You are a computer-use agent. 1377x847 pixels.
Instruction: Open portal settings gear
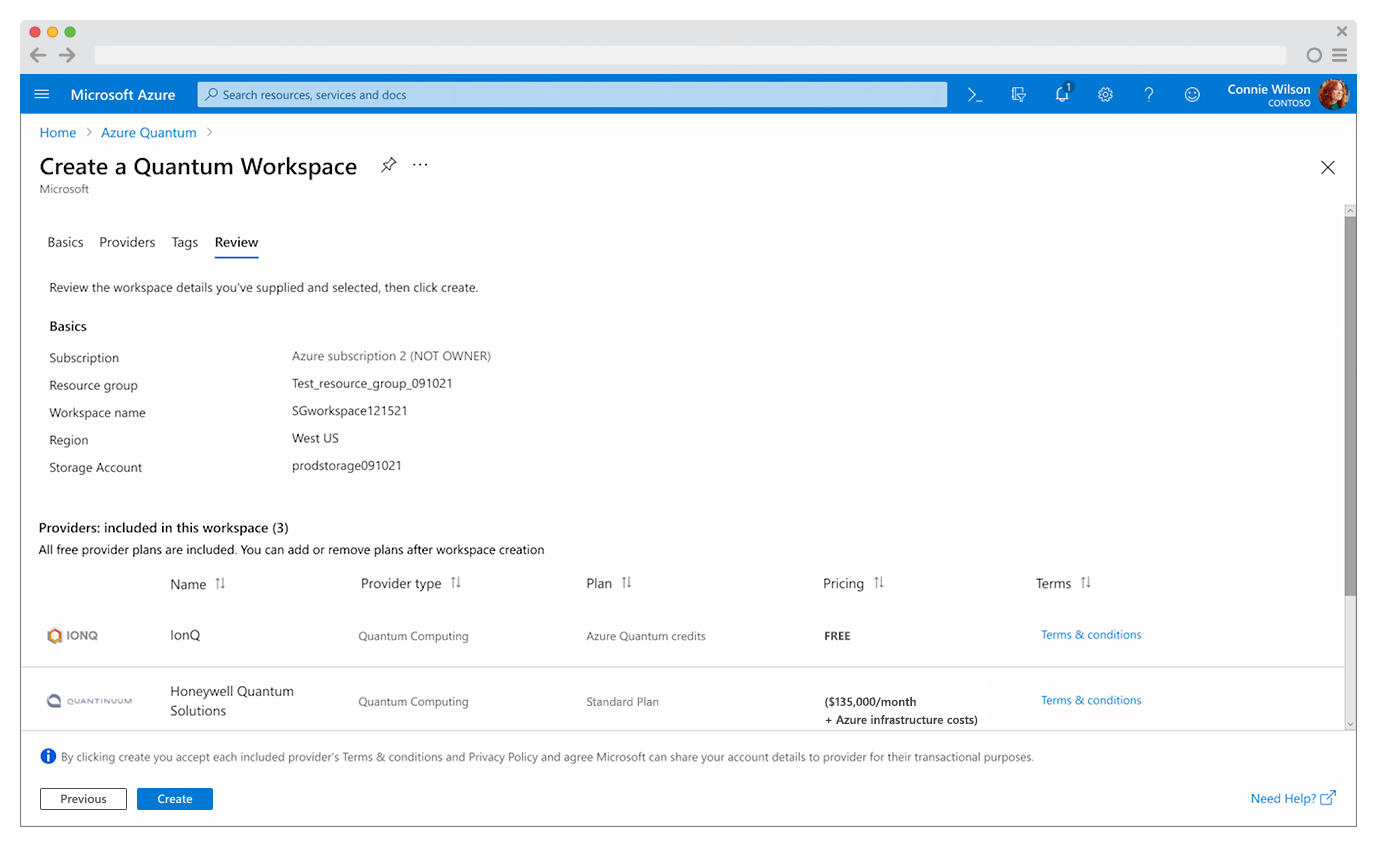tap(1105, 95)
